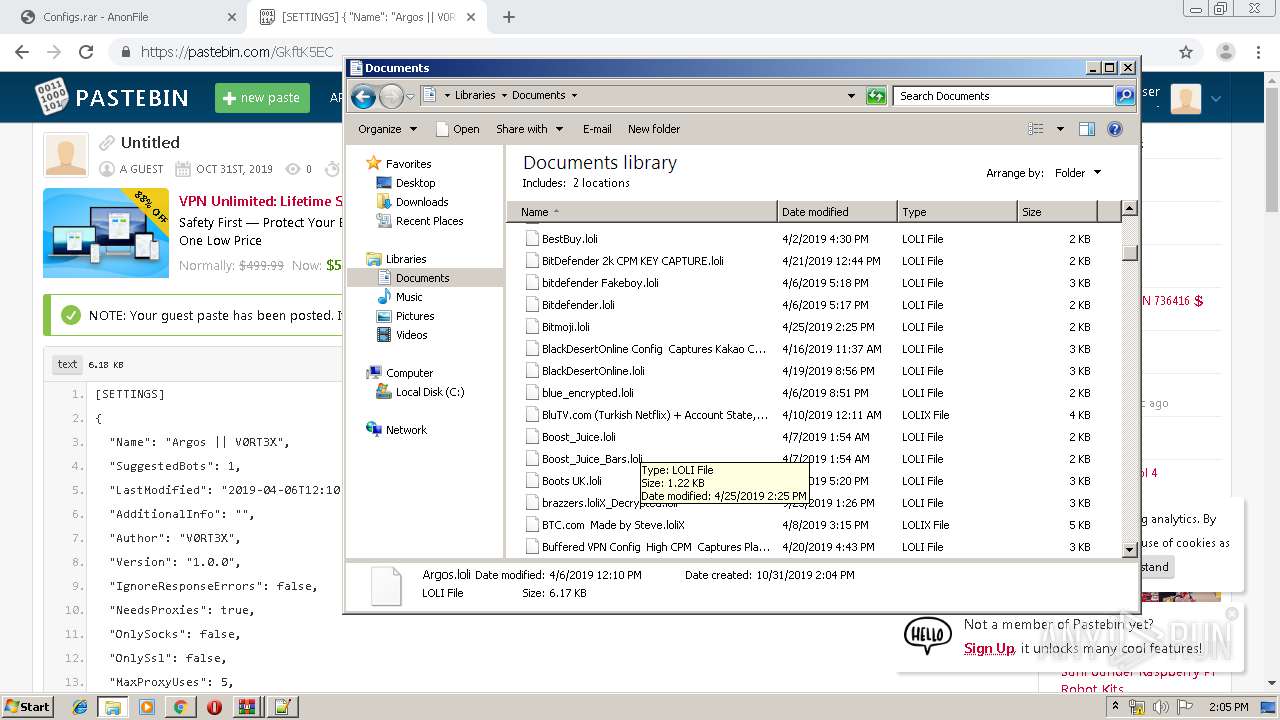
Task: Select Bitmoji.loli file
Action: [565, 327]
